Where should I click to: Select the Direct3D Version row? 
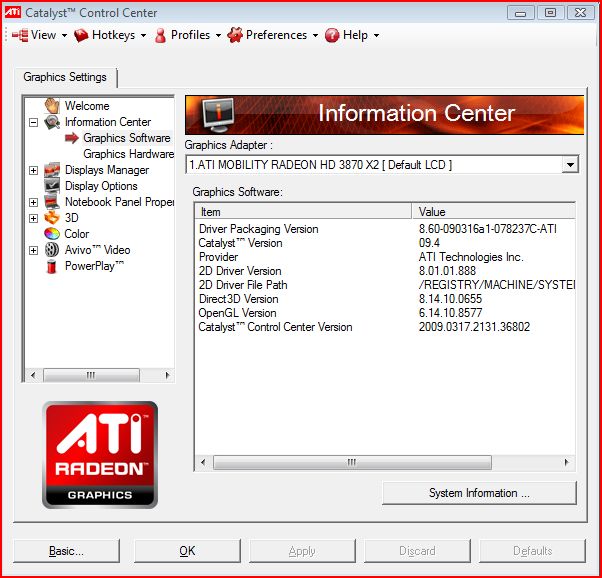click(x=385, y=299)
